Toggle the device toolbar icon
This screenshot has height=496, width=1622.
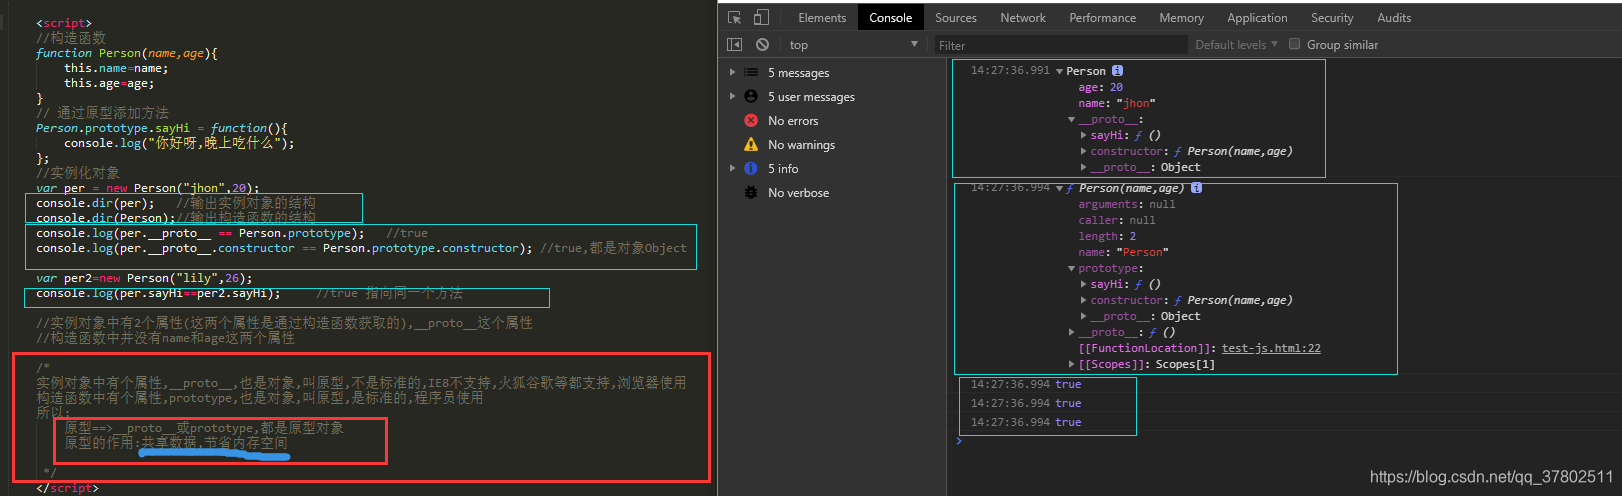pyautogui.click(x=761, y=18)
